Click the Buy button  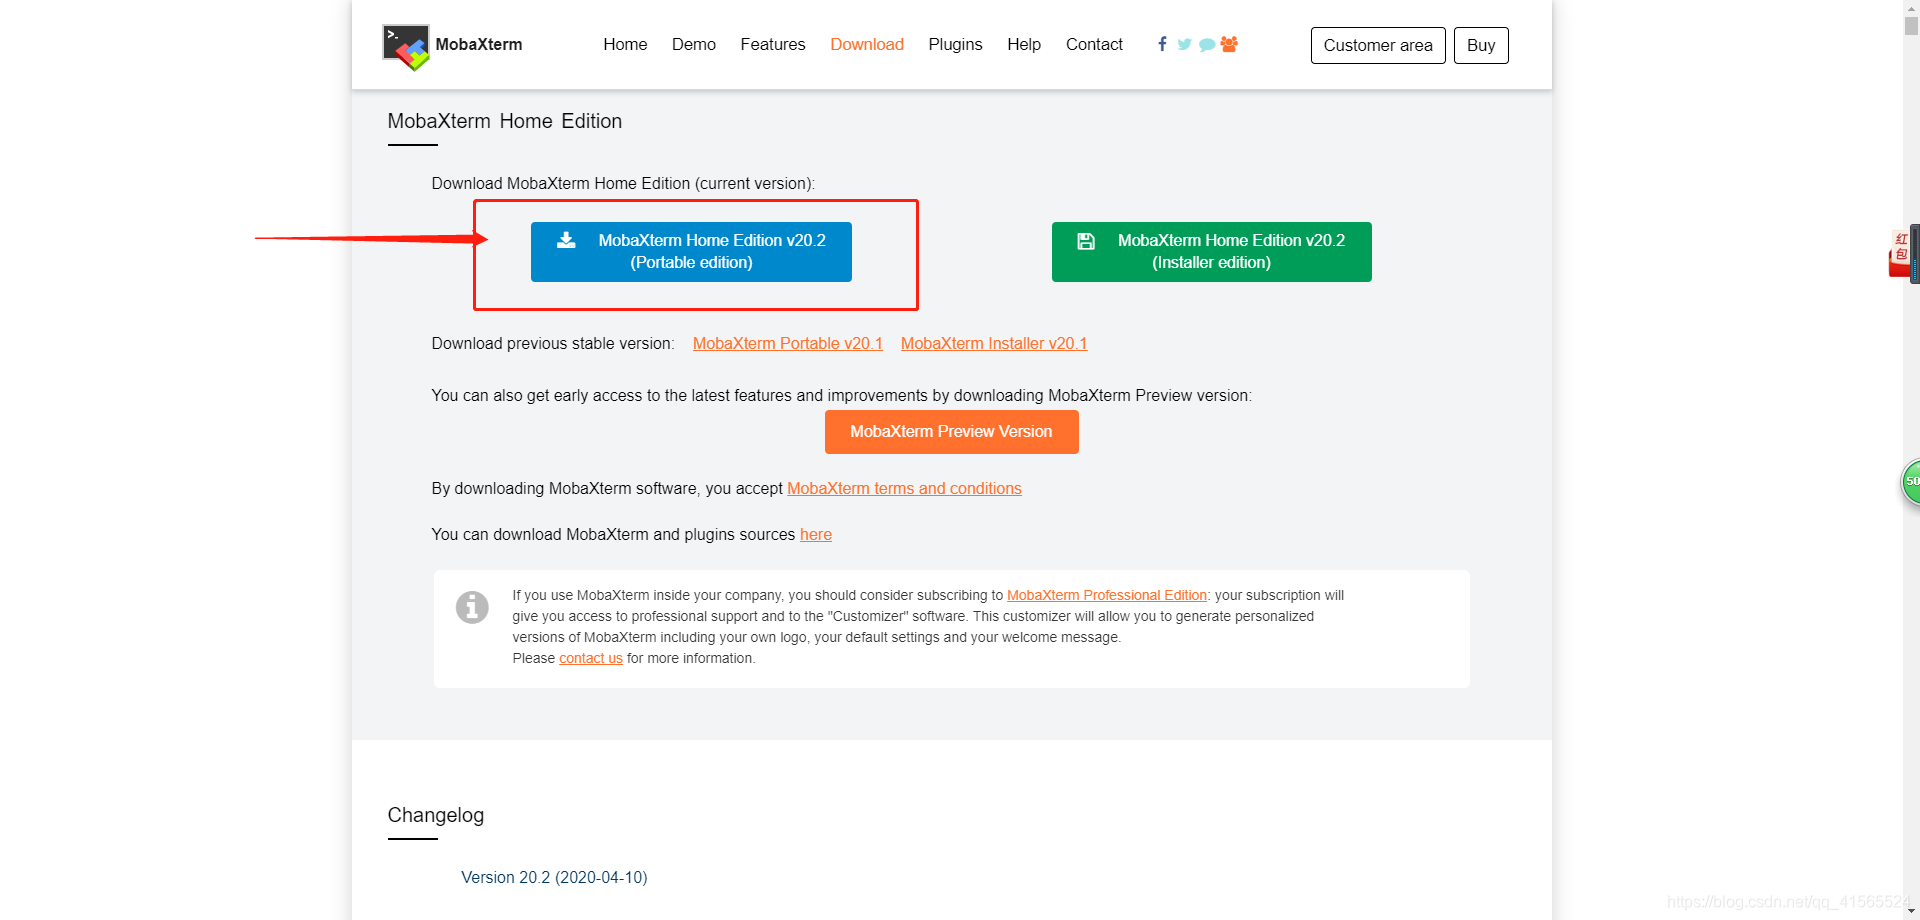1481,45
